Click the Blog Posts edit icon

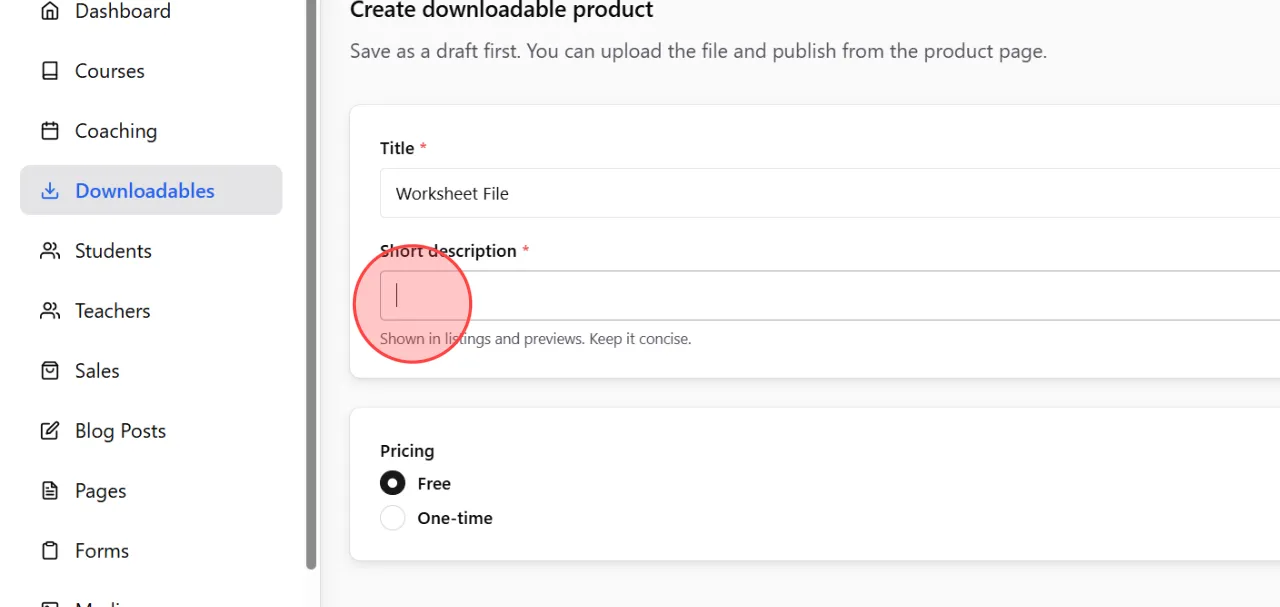[x=49, y=431]
